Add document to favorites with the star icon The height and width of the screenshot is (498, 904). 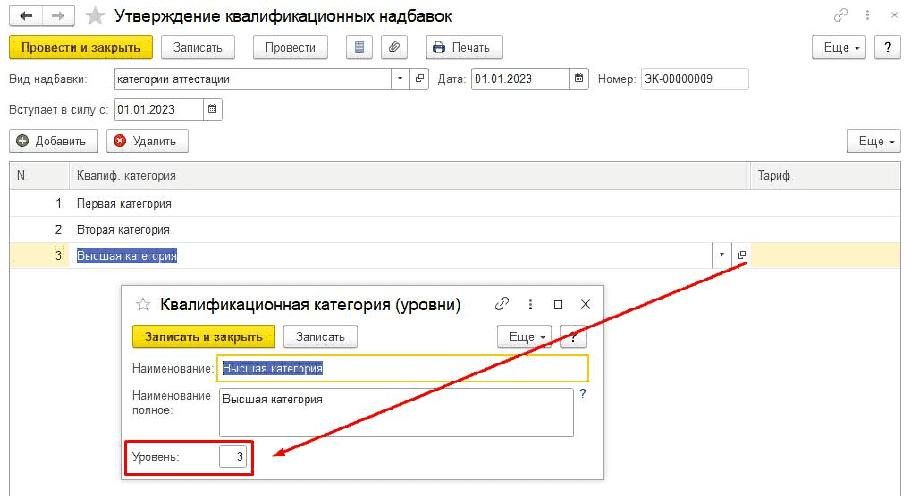tap(95, 16)
